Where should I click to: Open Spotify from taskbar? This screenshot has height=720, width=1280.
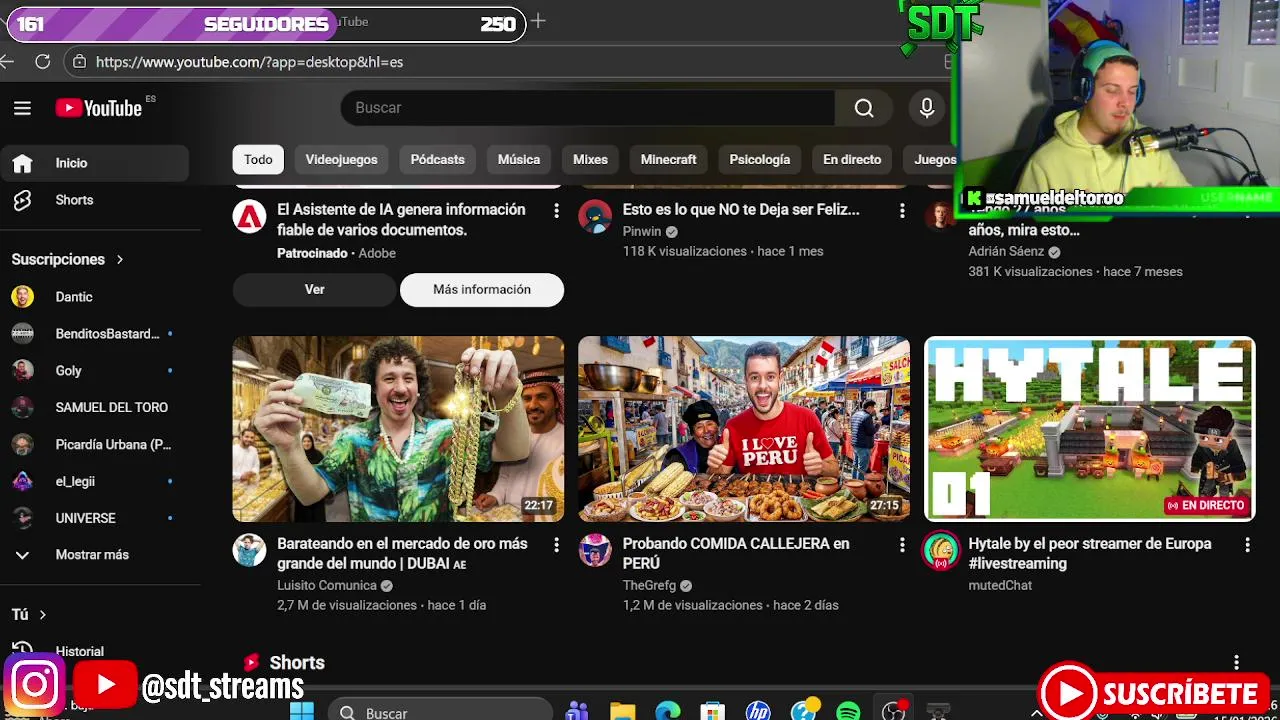click(848, 711)
